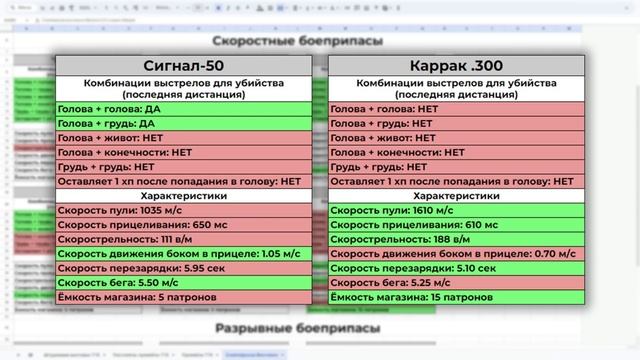Select 'Скорость бега: 5.25 м/с' cell
The width and height of the screenshot is (640, 360).
(x=456, y=283)
